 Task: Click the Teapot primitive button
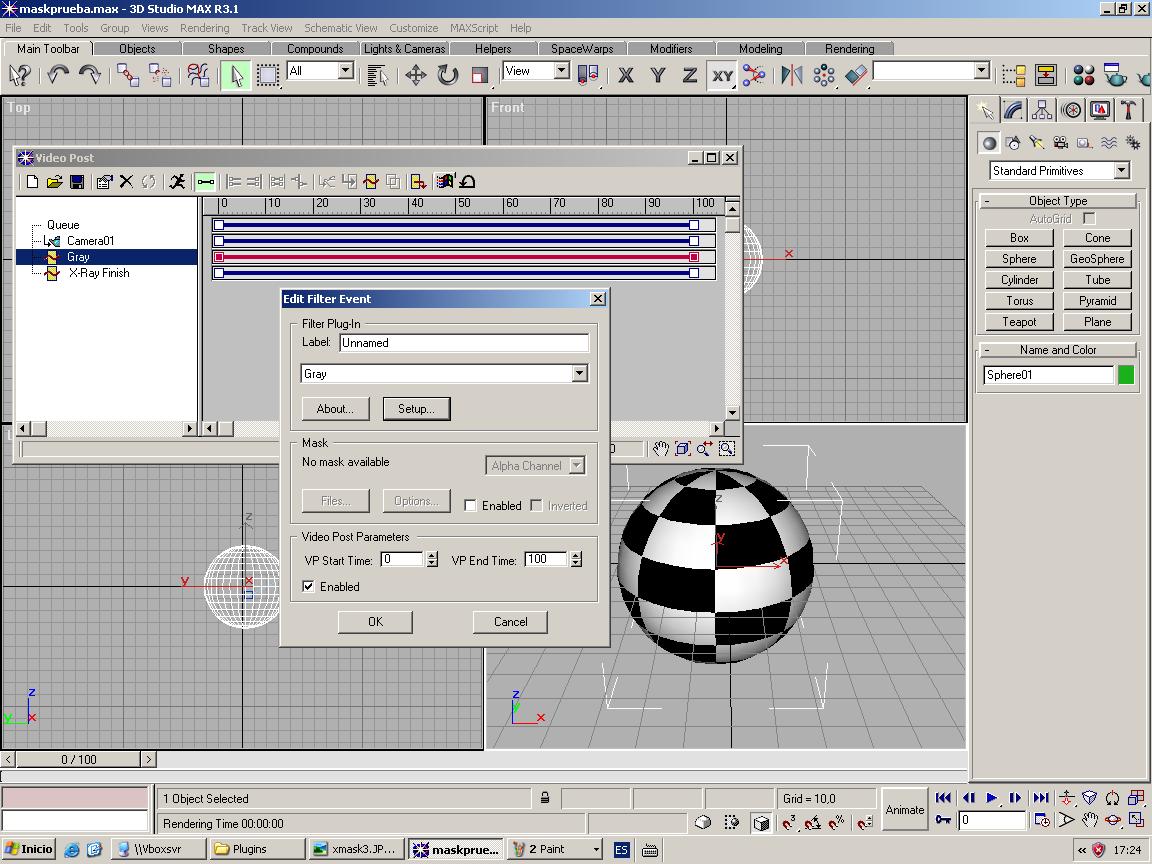coord(1019,322)
